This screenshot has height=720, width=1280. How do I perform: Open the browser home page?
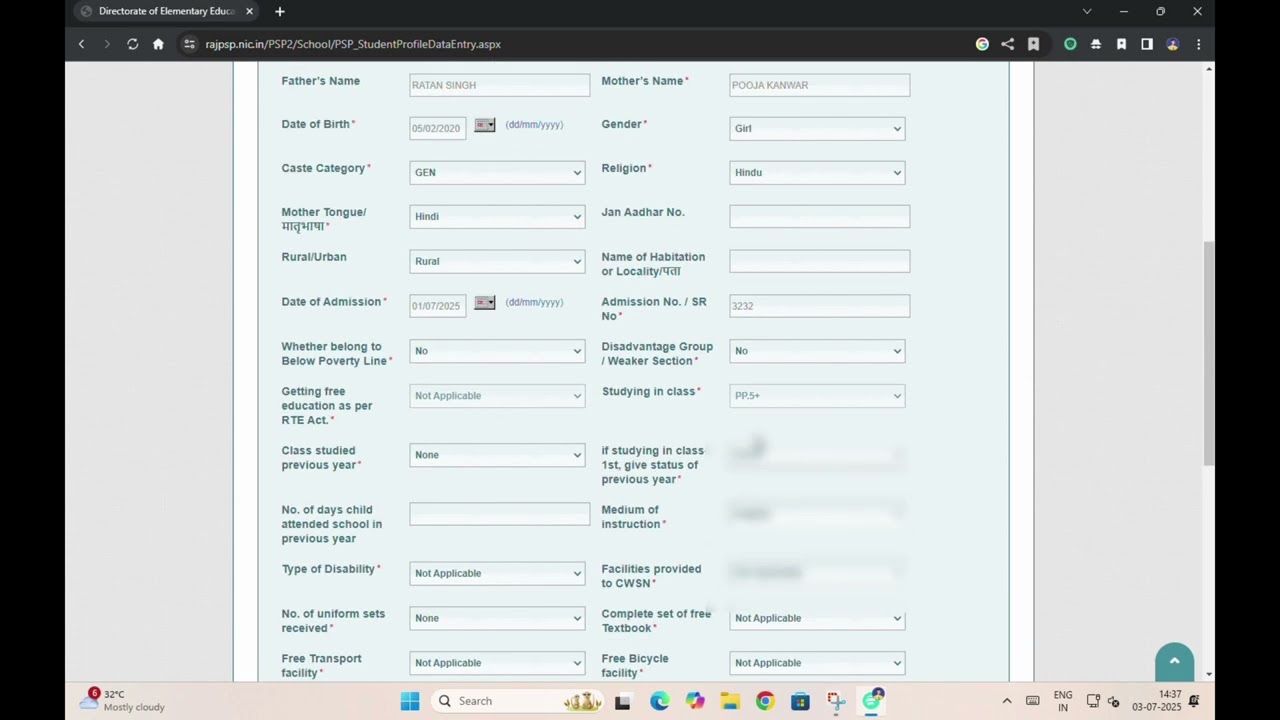click(x=158, y=44)
